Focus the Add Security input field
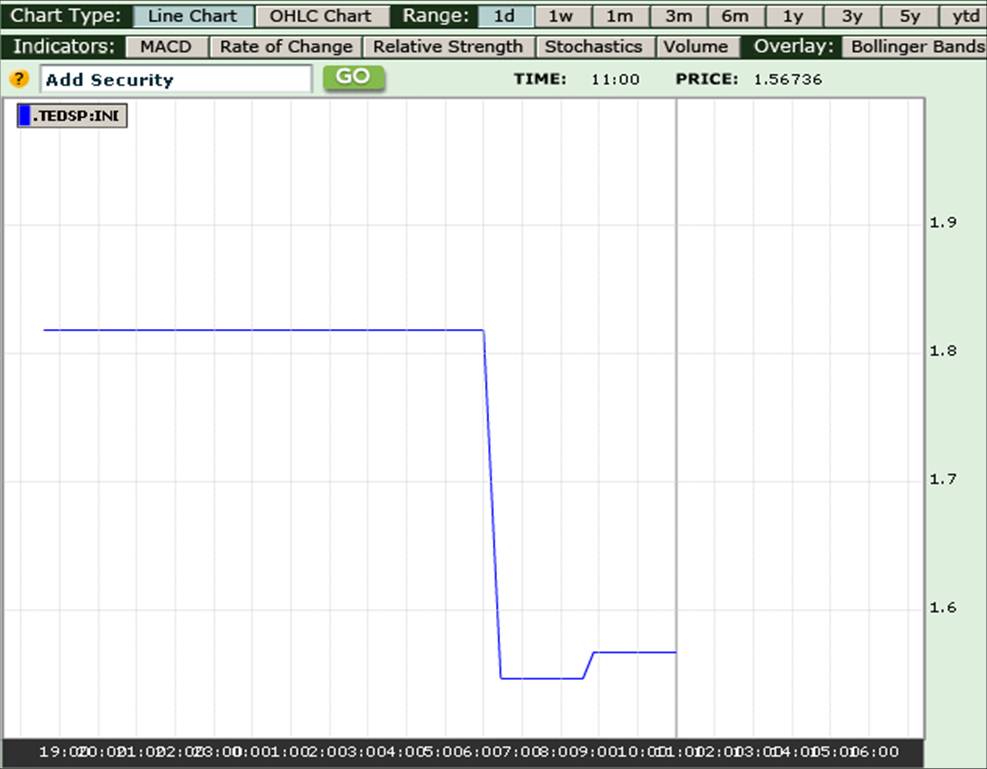Image resolution: width=987 pixels, height=769 pixels. click(x=176, y=79)
